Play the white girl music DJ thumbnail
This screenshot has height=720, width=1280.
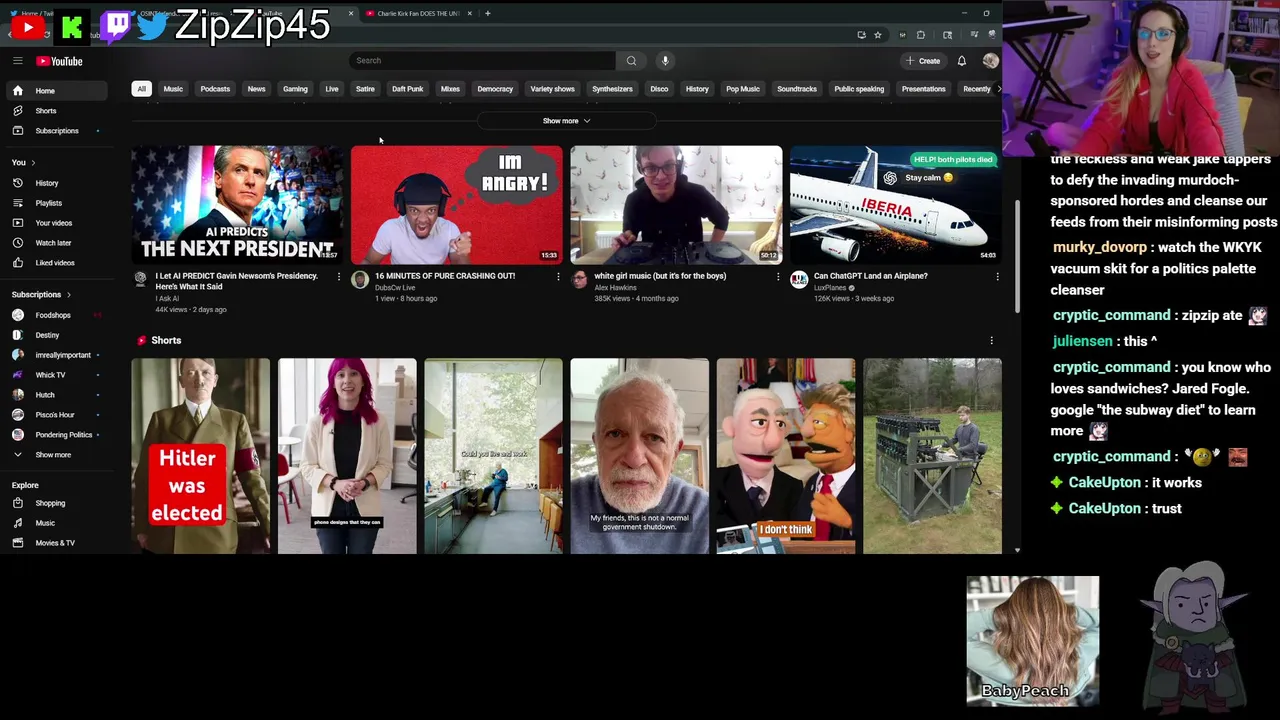click(x=676, y=204)
